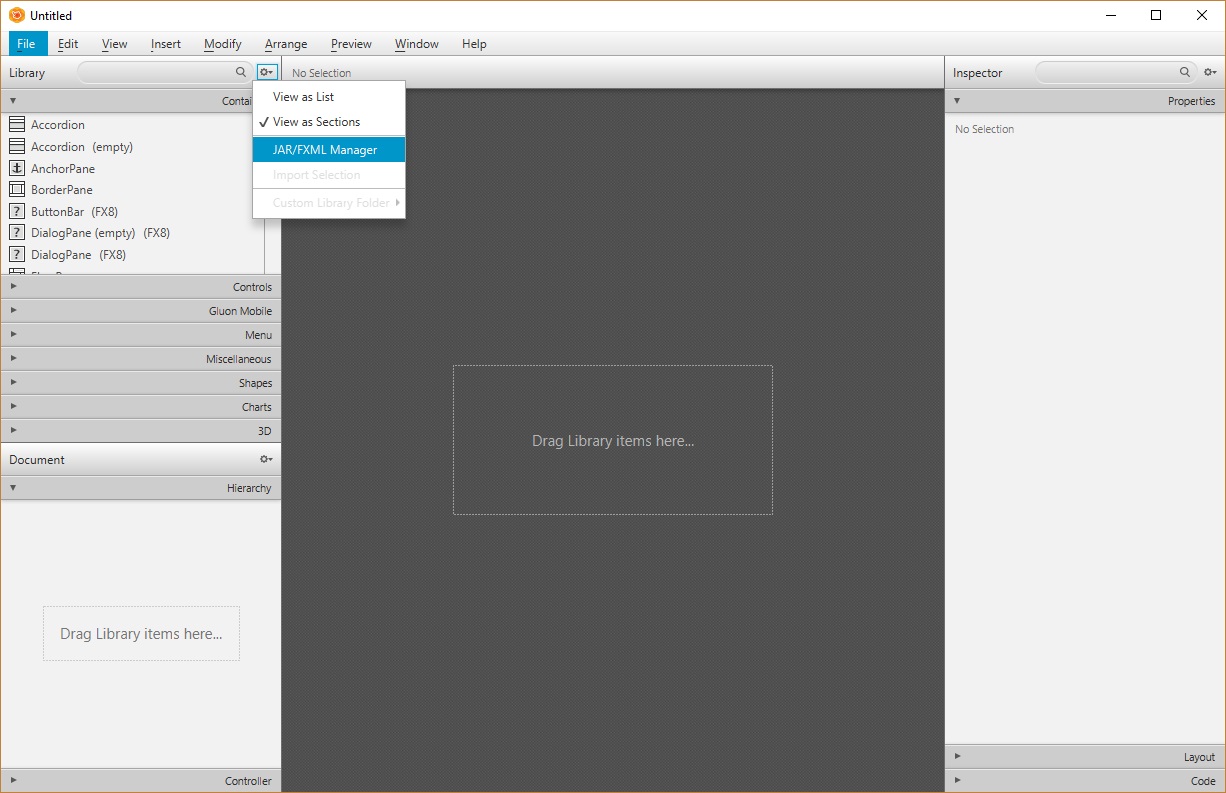Image resolution: width=1226 pixels, height=793 pixels.
Task: Open the Window menu
Action: [x=417, y=44]
